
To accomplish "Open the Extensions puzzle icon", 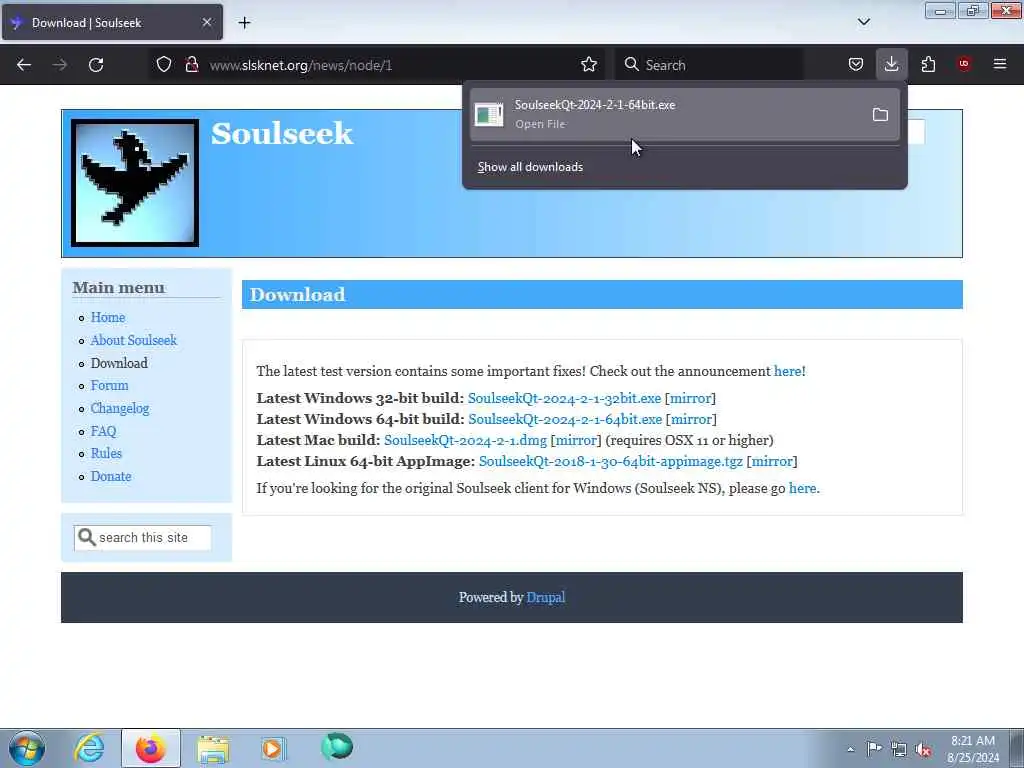I will (928, 65).
